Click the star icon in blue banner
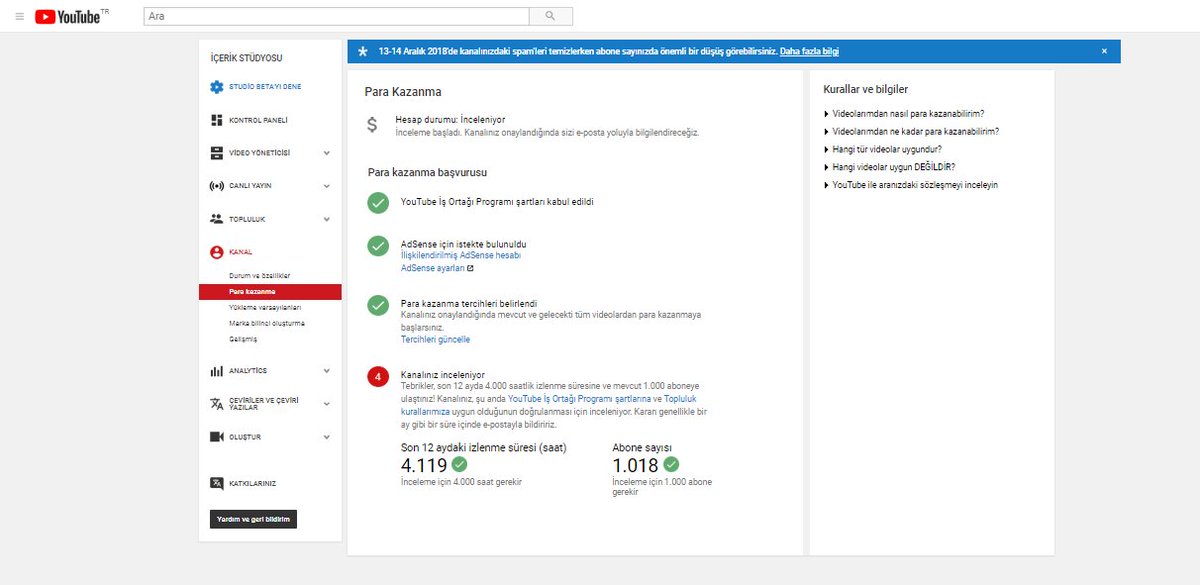Screen dimensions: 1200x585 coord(362,51)
